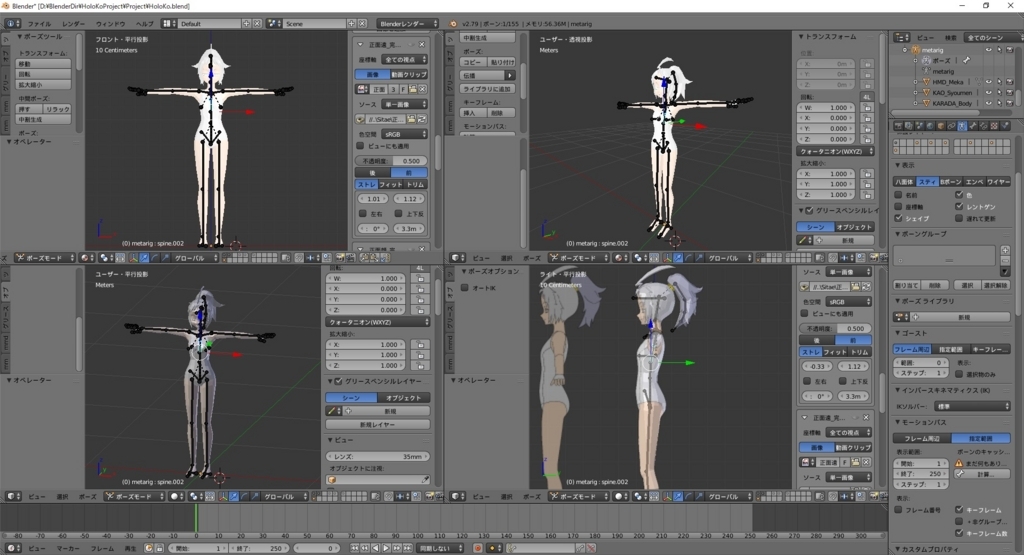Adjust the rotation W 1.000 field in top-right panel
Screen dimensions: 1024x555
click(x=828, y=108)
